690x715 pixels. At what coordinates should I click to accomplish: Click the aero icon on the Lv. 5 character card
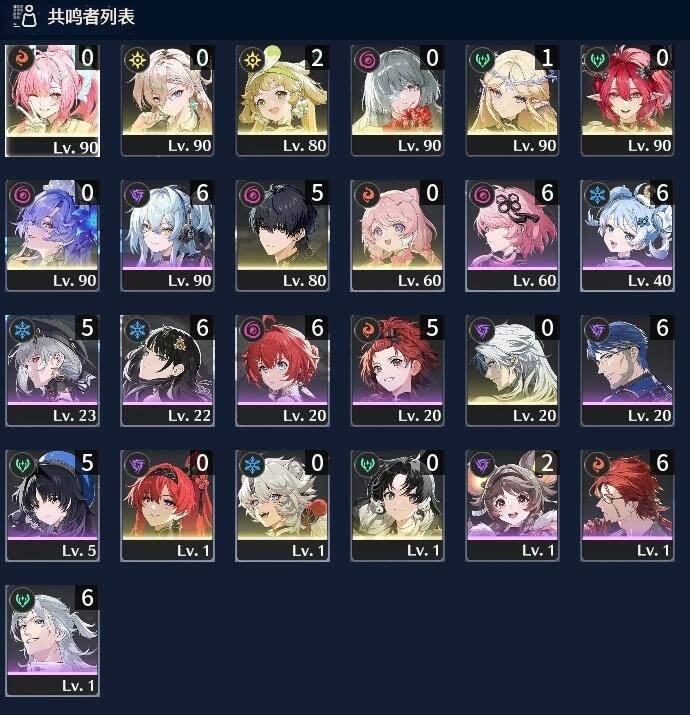(23, 465)
